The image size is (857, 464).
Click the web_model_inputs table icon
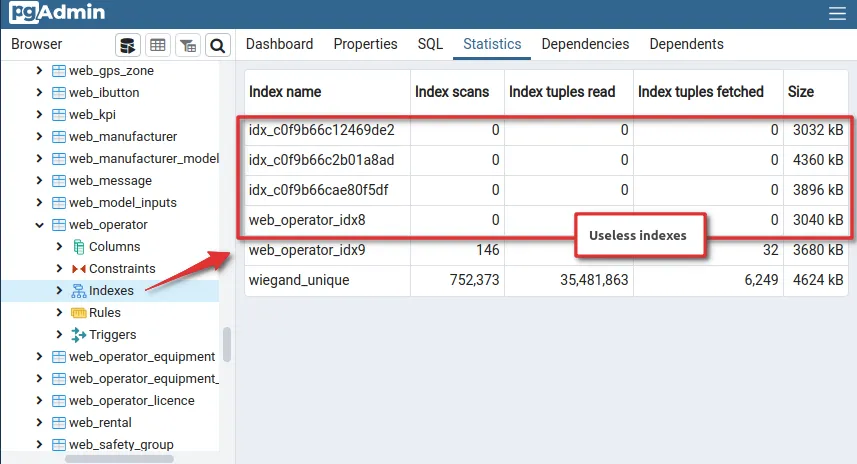pos(58,203)
